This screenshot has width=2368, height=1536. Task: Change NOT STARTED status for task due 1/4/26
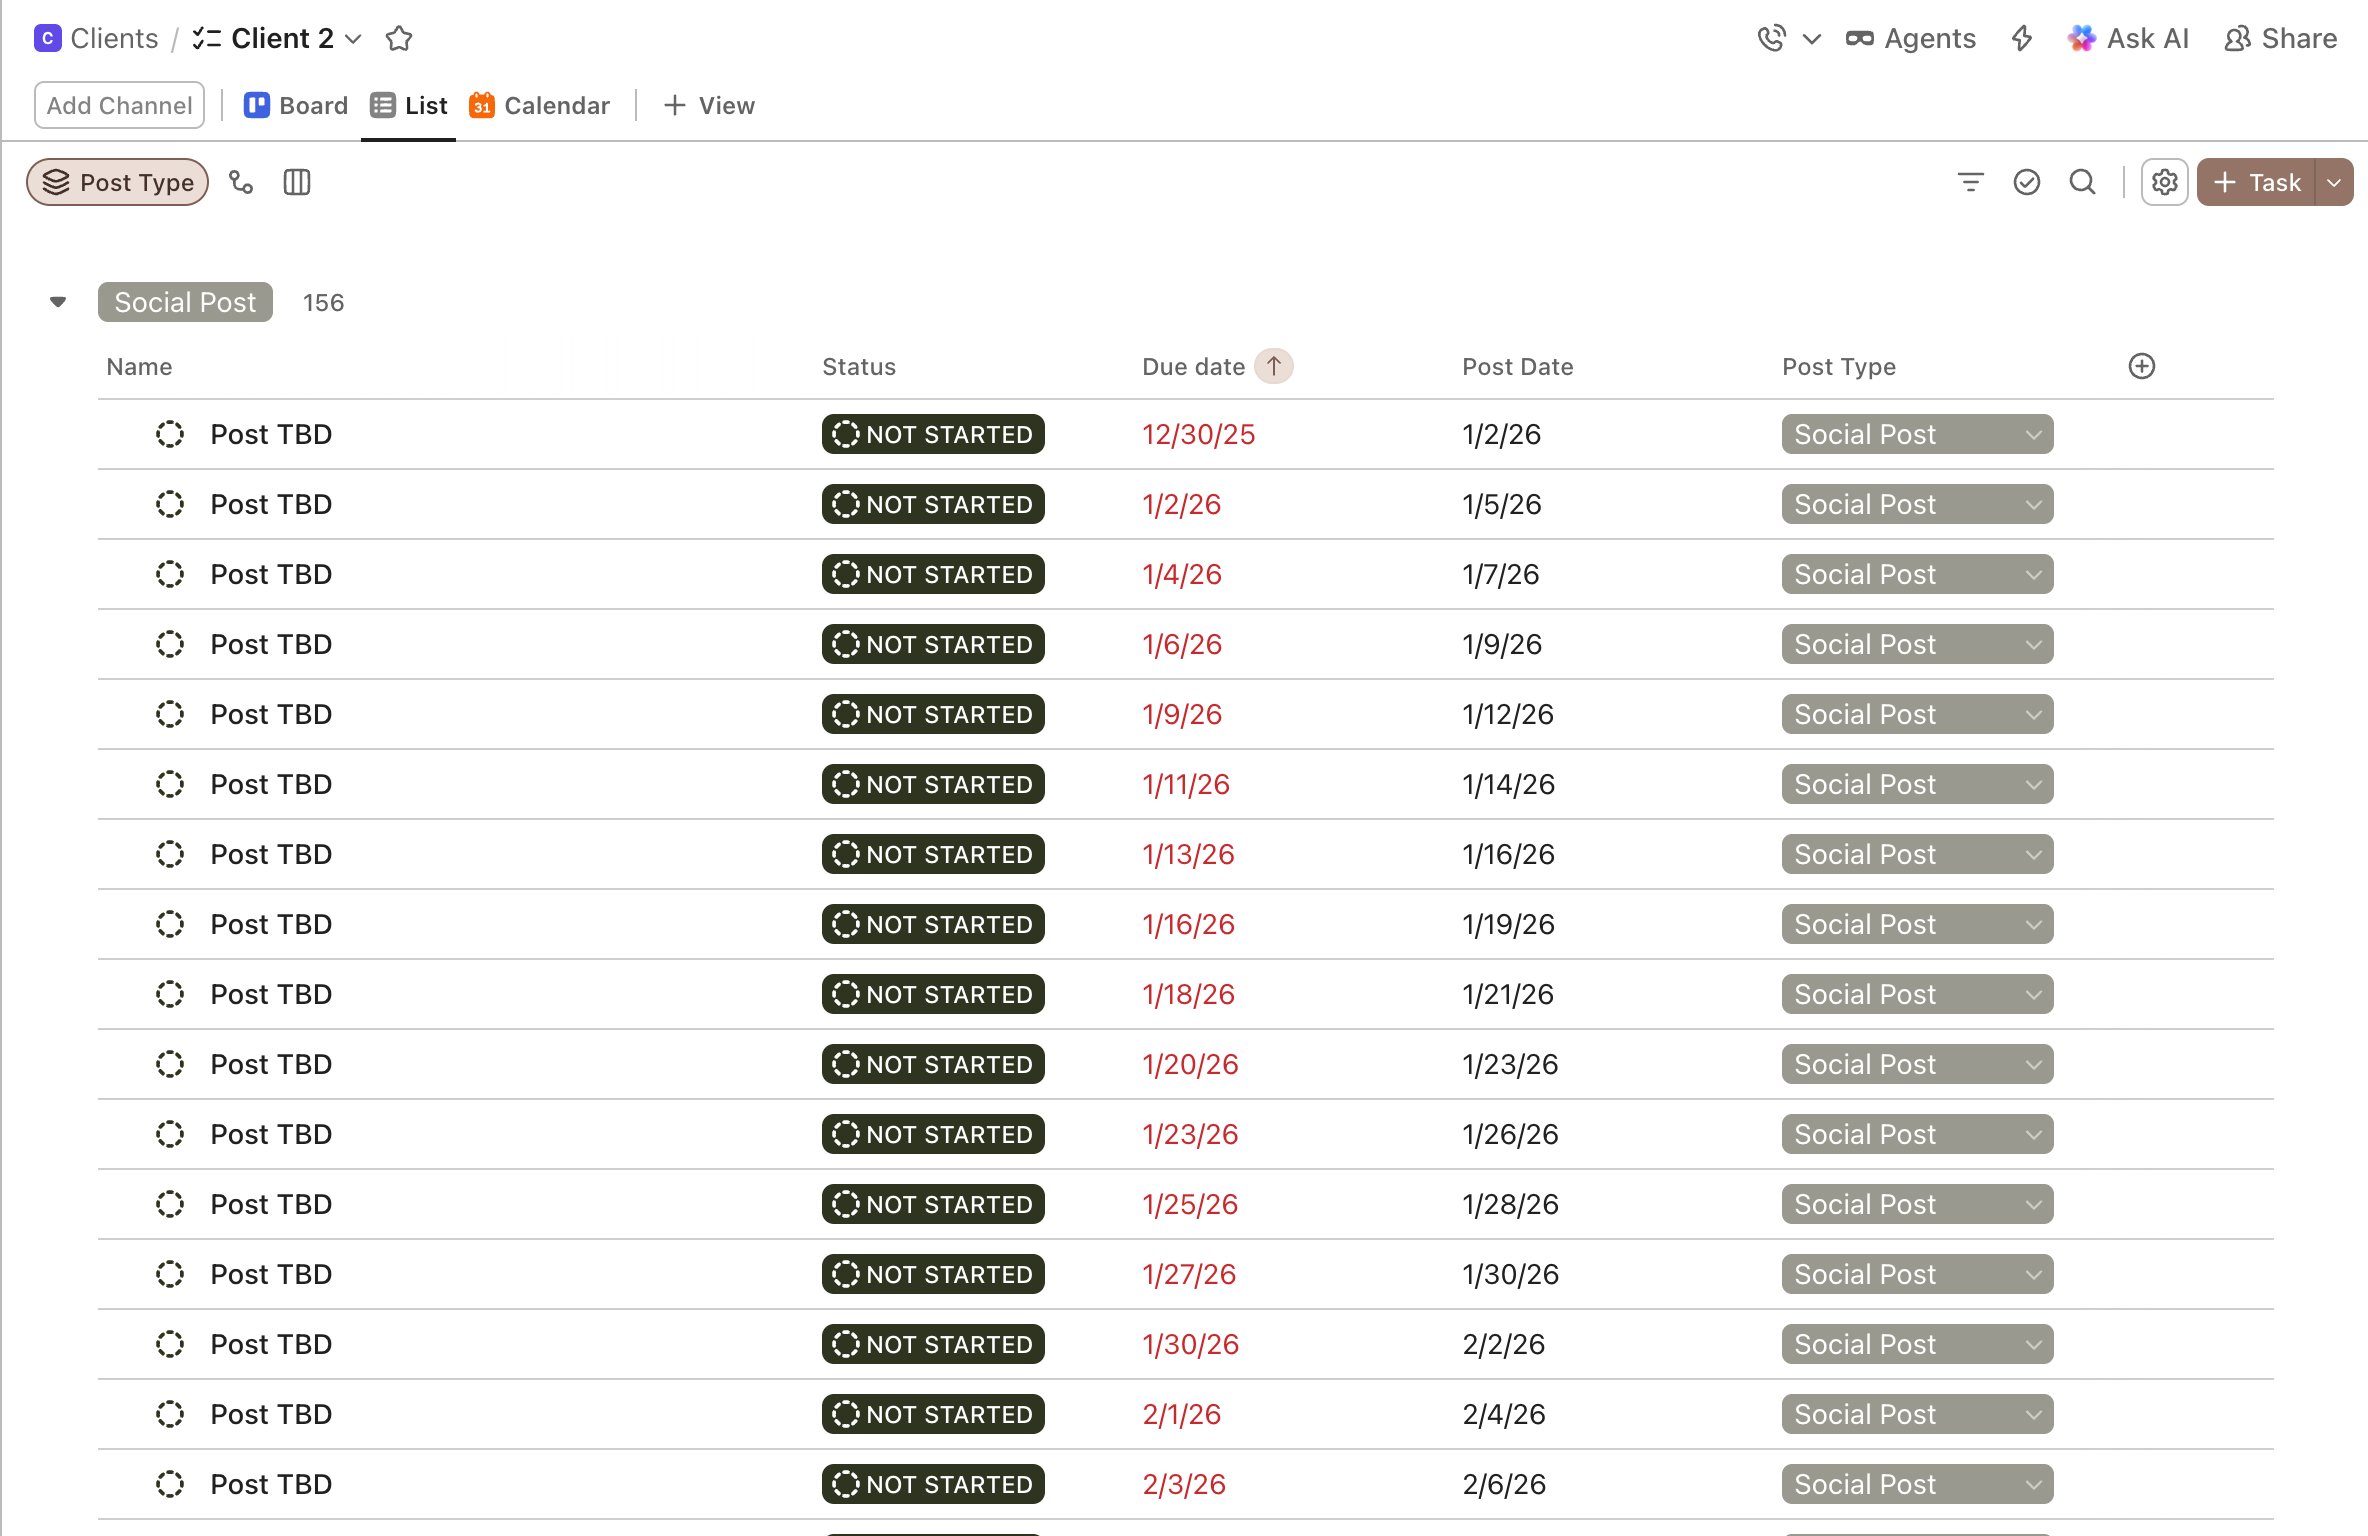click(933, 574)
